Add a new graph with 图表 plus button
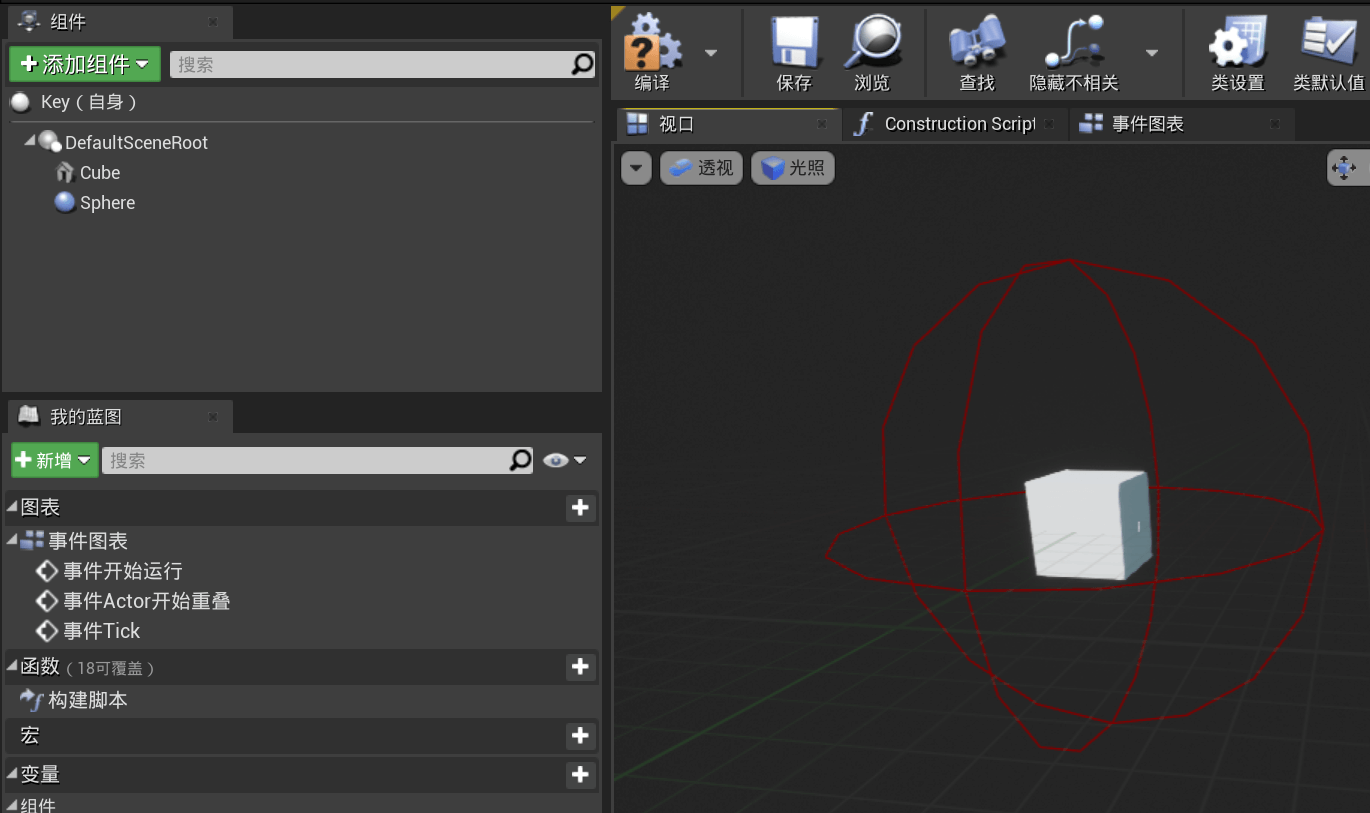The height and width of the screenshot is (813, 1370). tap(580, 508)
